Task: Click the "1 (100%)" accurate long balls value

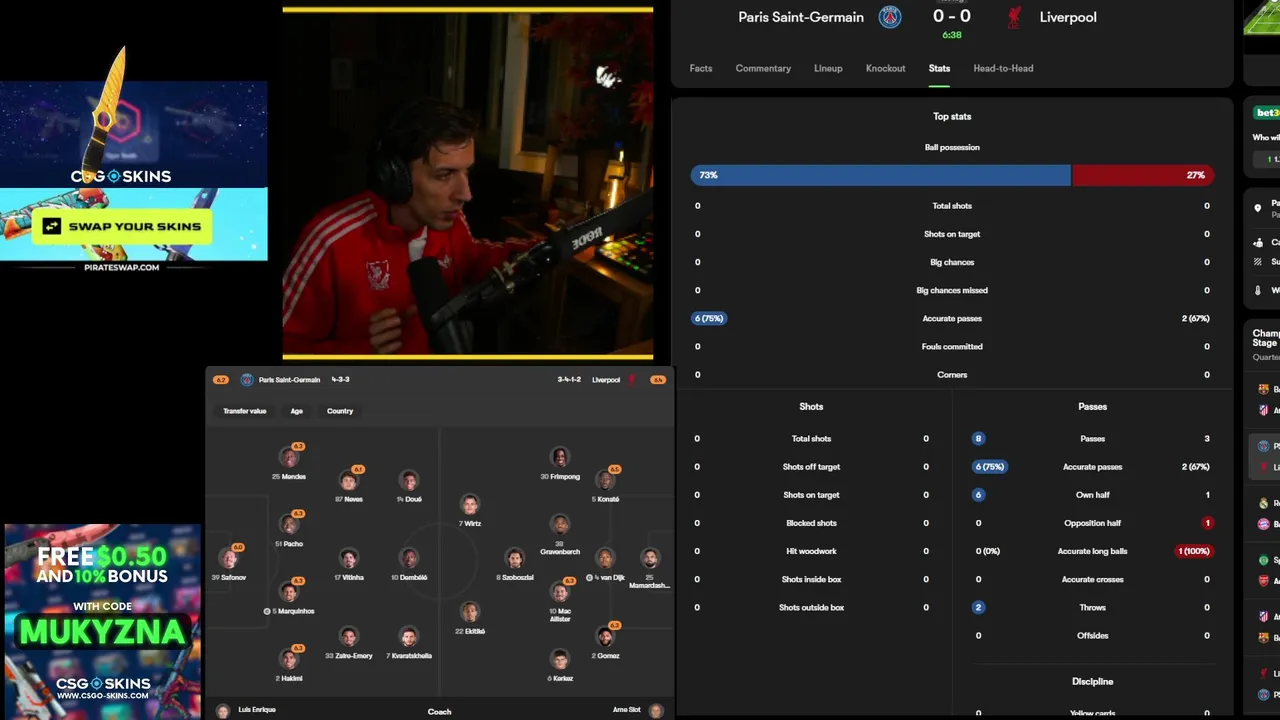Action: (1193, 551)
